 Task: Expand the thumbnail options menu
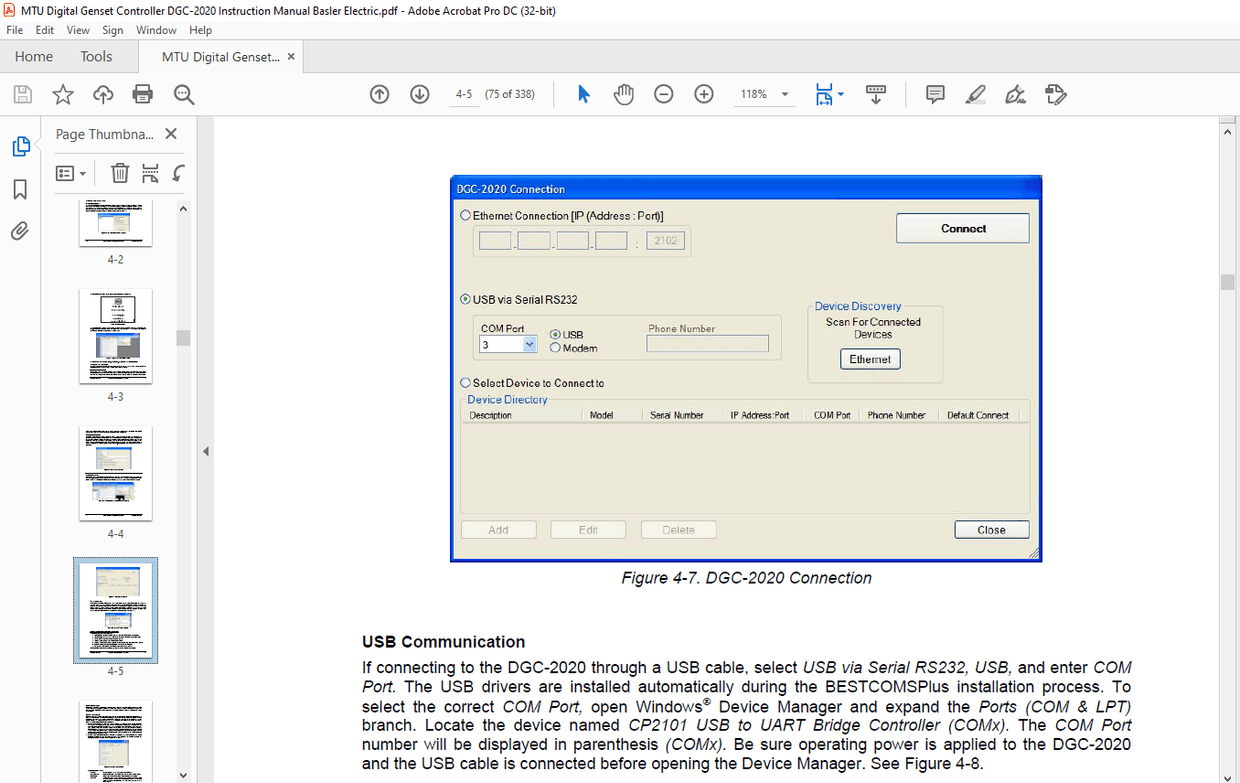70,173
